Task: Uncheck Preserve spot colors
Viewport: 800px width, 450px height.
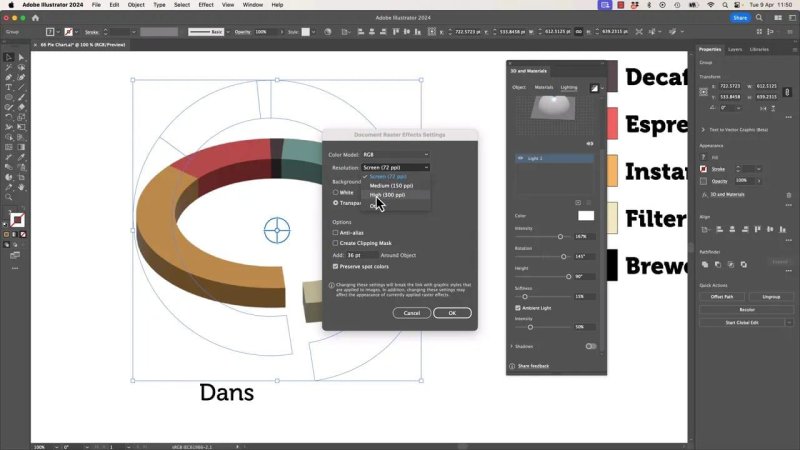Action: [335, 266]
